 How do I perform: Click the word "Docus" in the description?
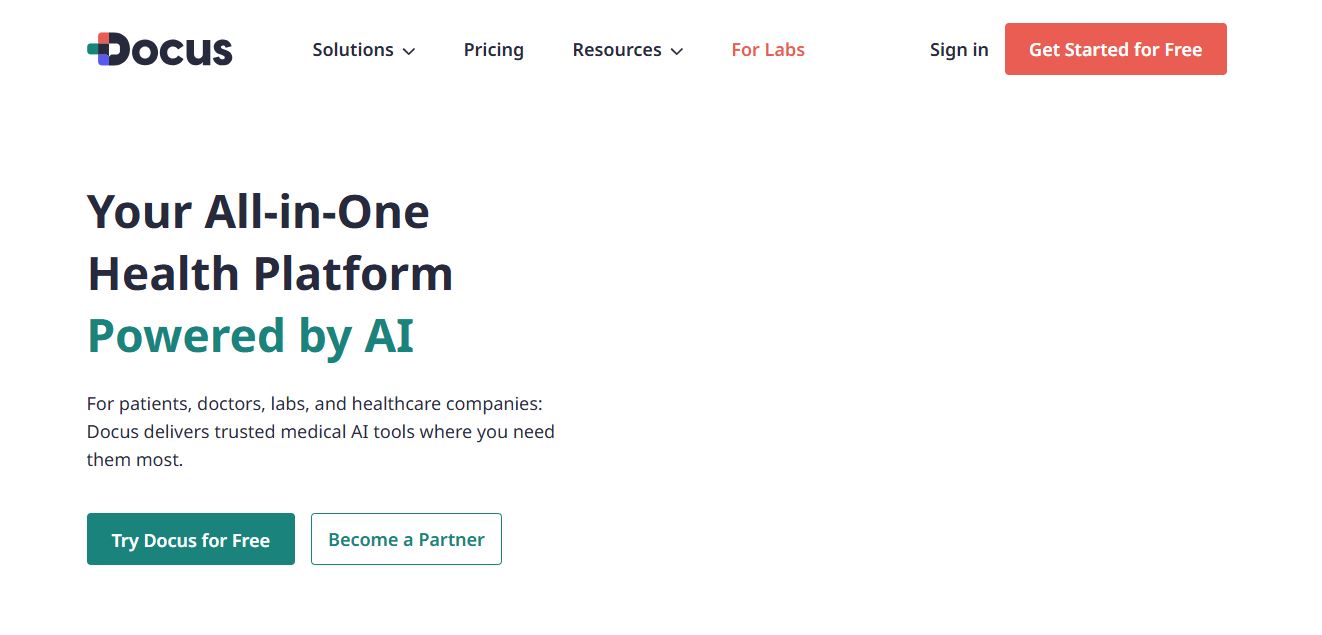[x=113, y=432]
